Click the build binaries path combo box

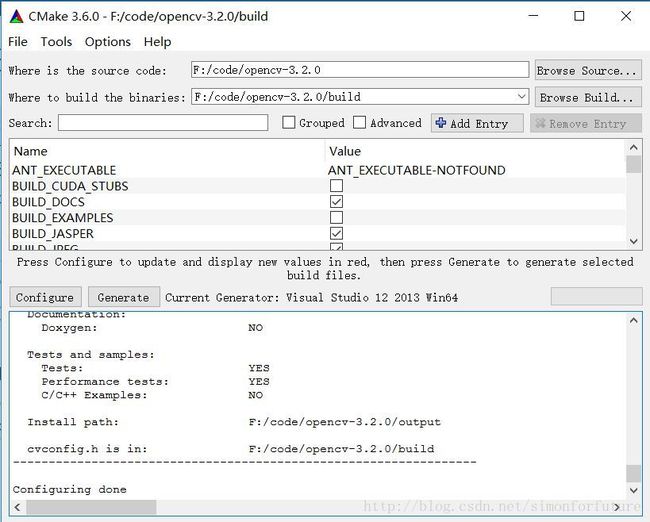360,97
